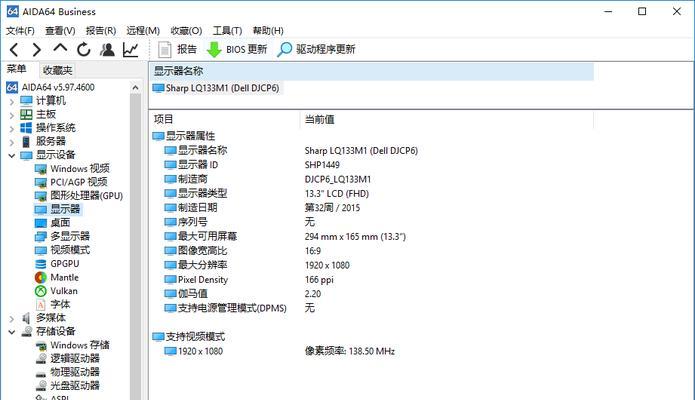Image resolution: width=695 pixels, height=400 pixels.
Task: Expand the 服务器 tree node
Action: [x=12, y=142]
